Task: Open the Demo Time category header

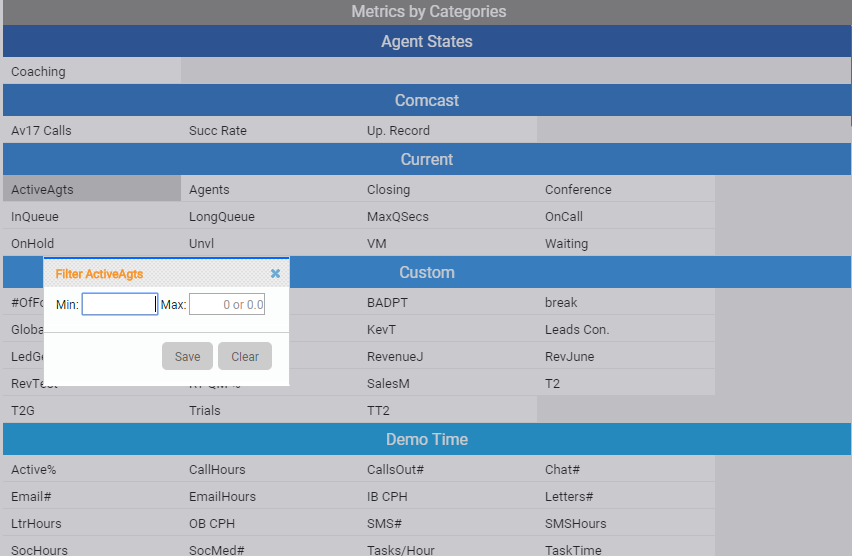Action: click(x=426, y=440)
